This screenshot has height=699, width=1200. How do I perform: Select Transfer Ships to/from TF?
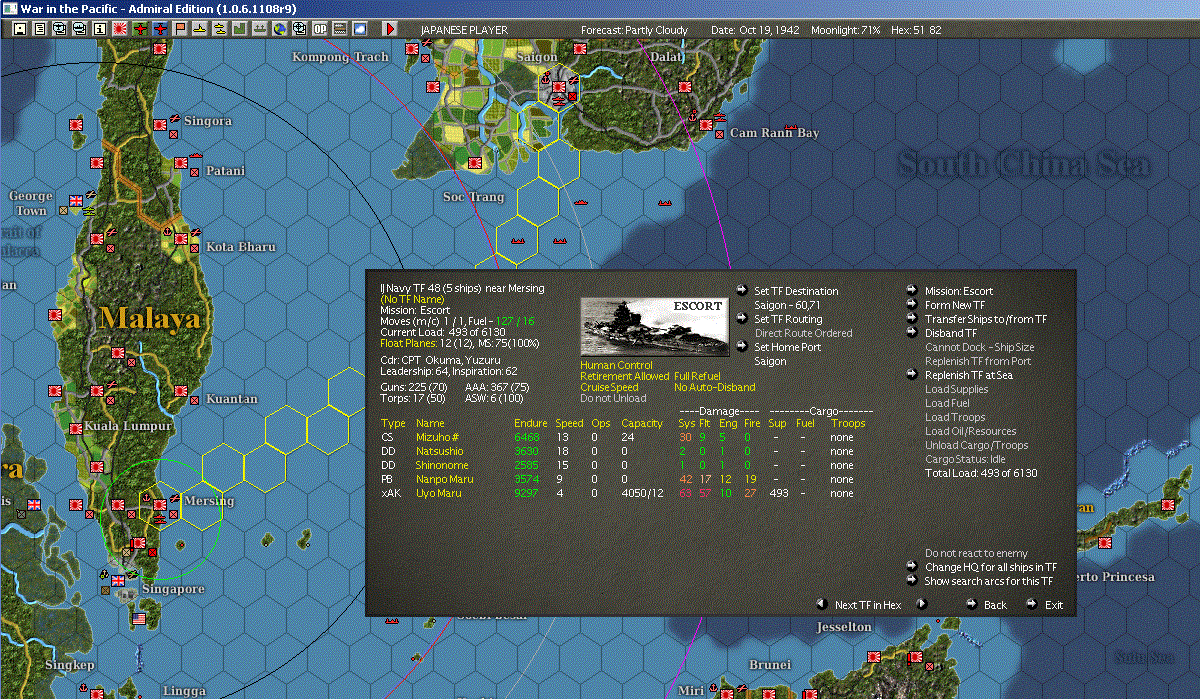pyautogui.click(x=986, y=319)
